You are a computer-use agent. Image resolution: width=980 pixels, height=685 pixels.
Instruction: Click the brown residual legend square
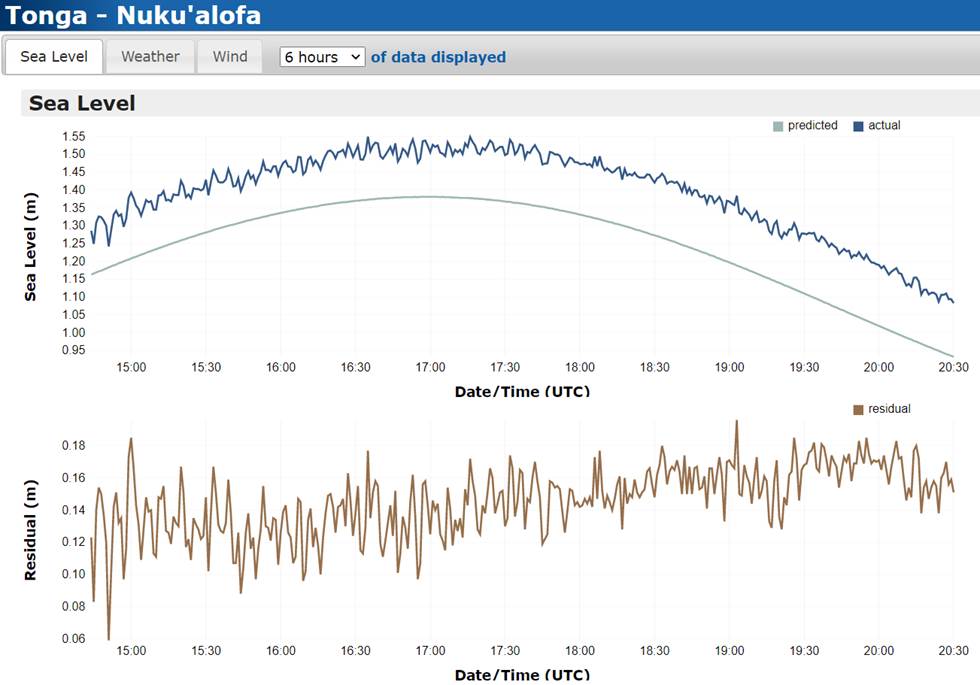858,409
